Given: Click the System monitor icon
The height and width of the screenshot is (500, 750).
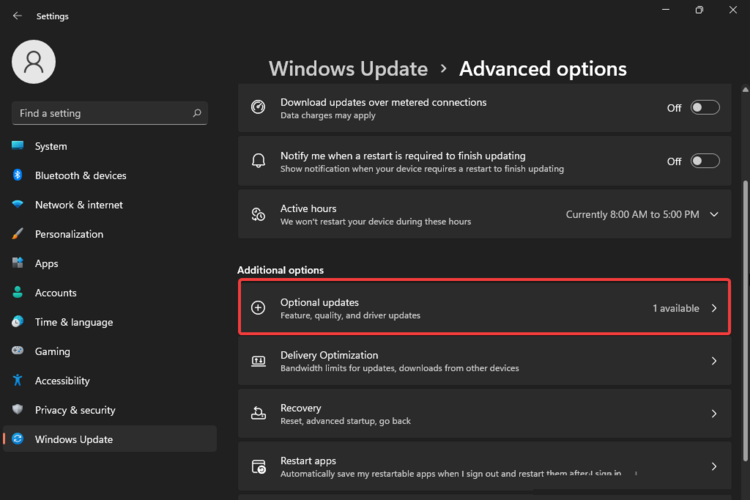Looking at the screenshot, I should (18, 145).
